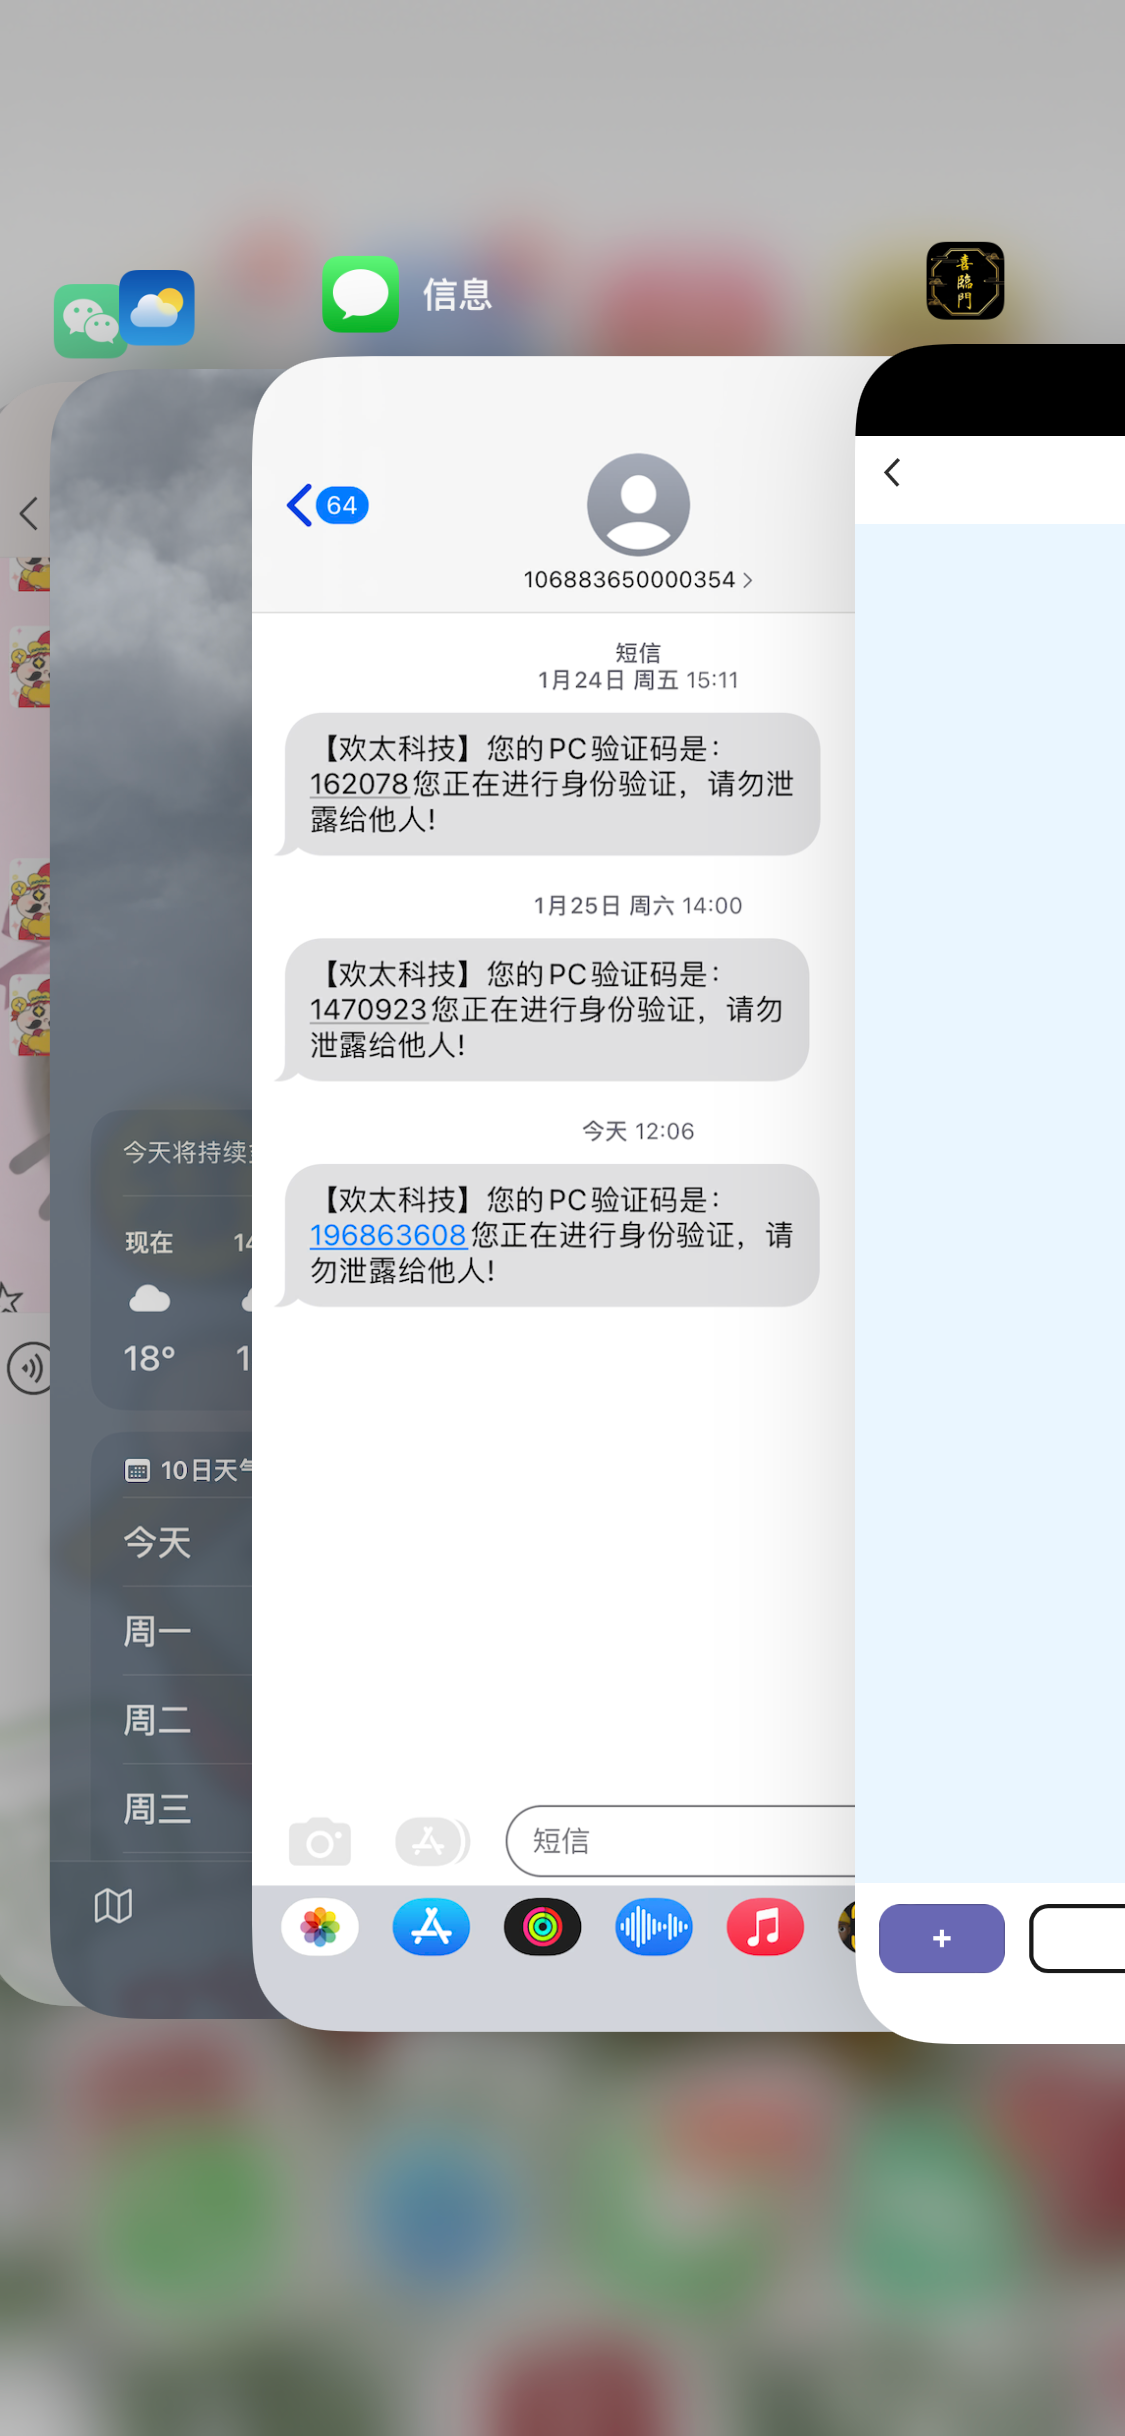The image size is (1125, 2436).
Task: Tap the purple plus button
Action: pos(942,1938)
